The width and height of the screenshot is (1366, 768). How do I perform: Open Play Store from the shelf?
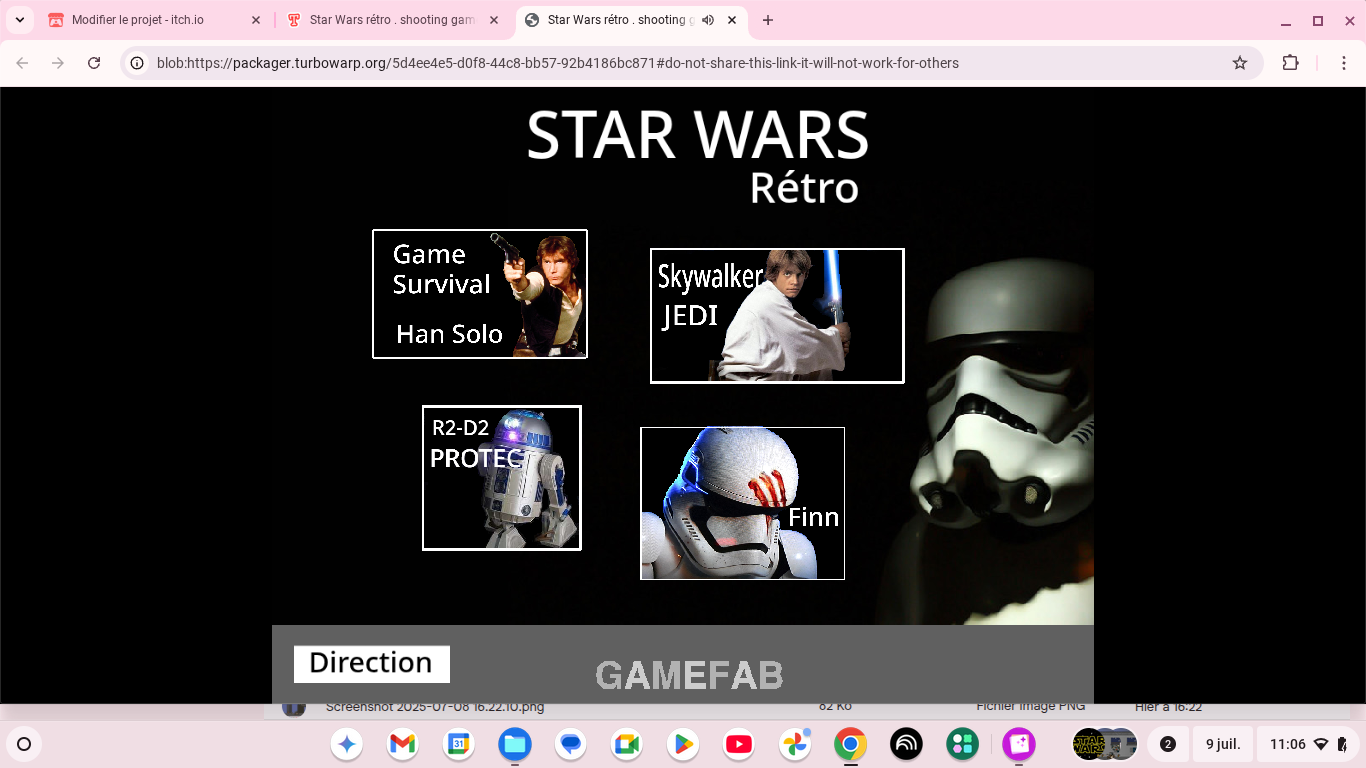(x=683, y=744)
